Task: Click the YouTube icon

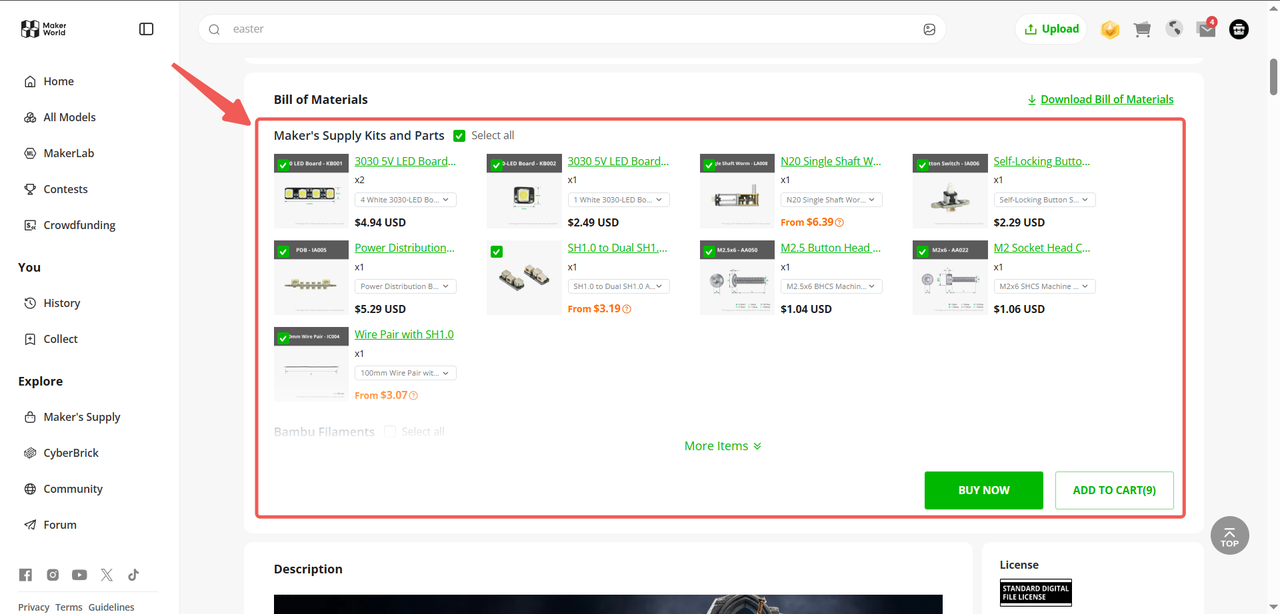Action: [x=79, y=574]
